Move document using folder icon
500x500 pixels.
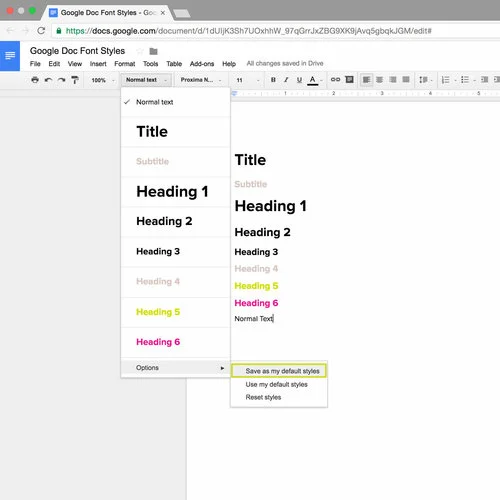153,51
